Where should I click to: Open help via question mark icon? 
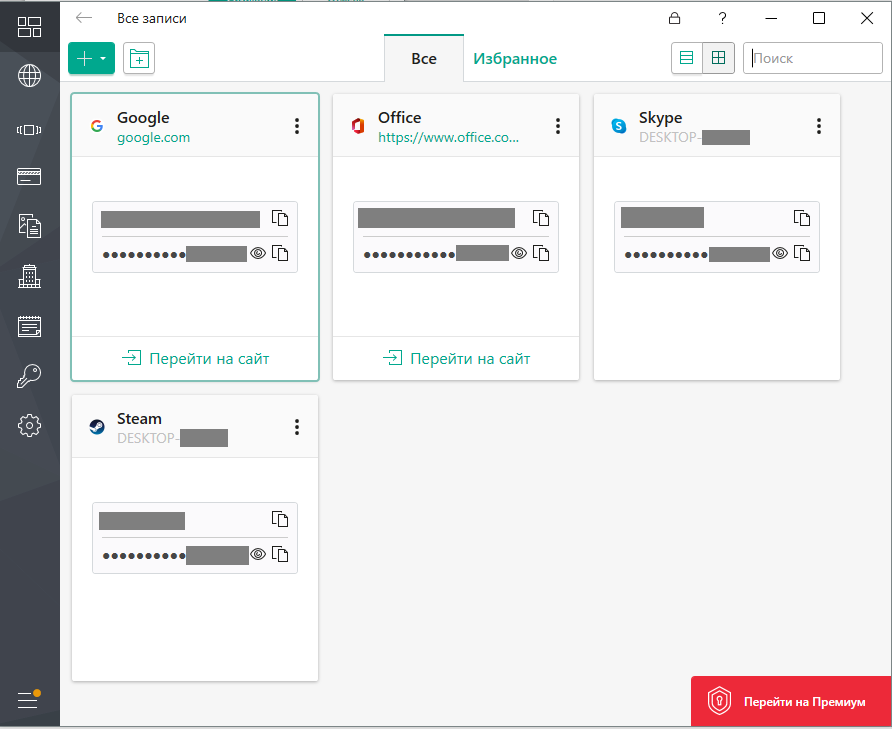(722, 18)
